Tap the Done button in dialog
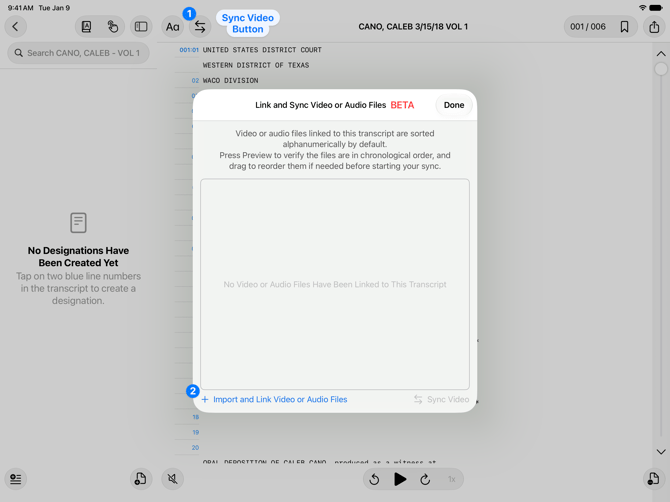 [x=454, y=105]
